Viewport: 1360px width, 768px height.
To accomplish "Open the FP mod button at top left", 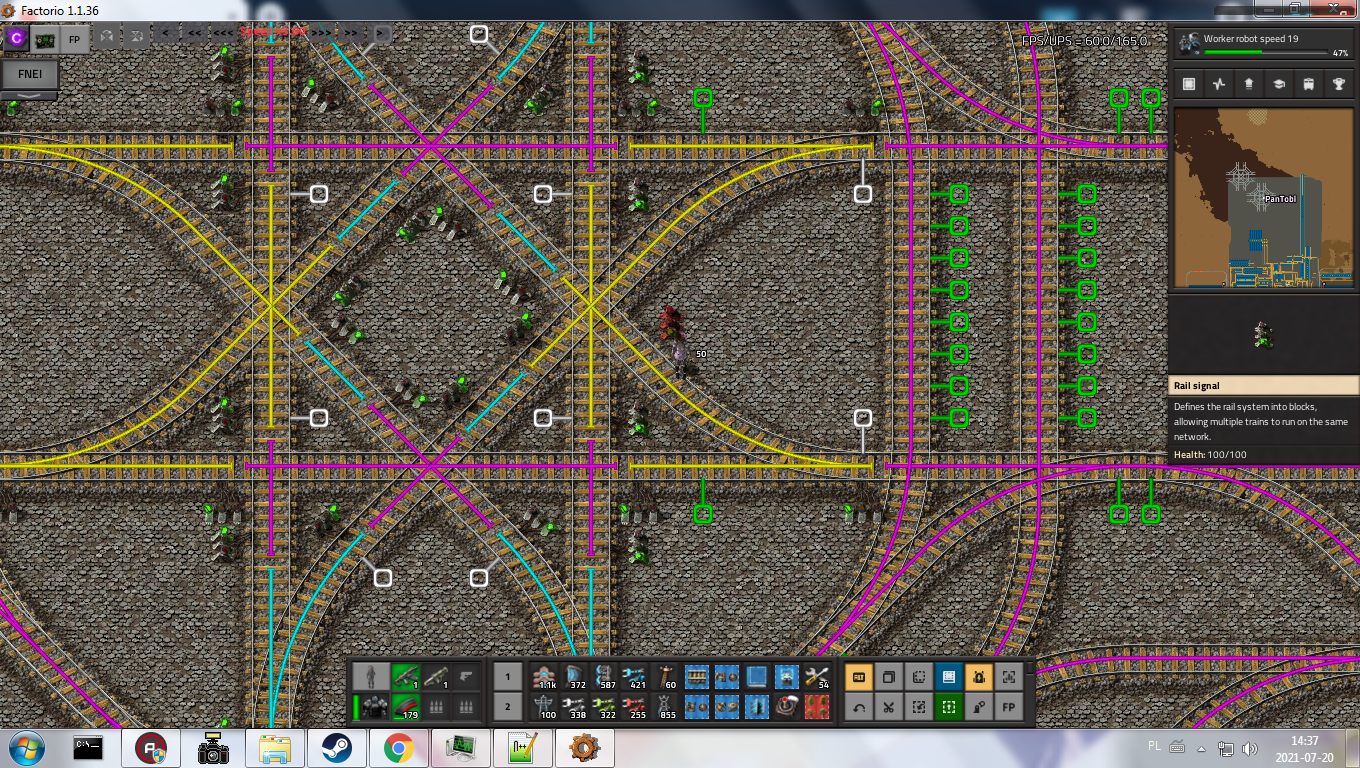I will point(73,39).
